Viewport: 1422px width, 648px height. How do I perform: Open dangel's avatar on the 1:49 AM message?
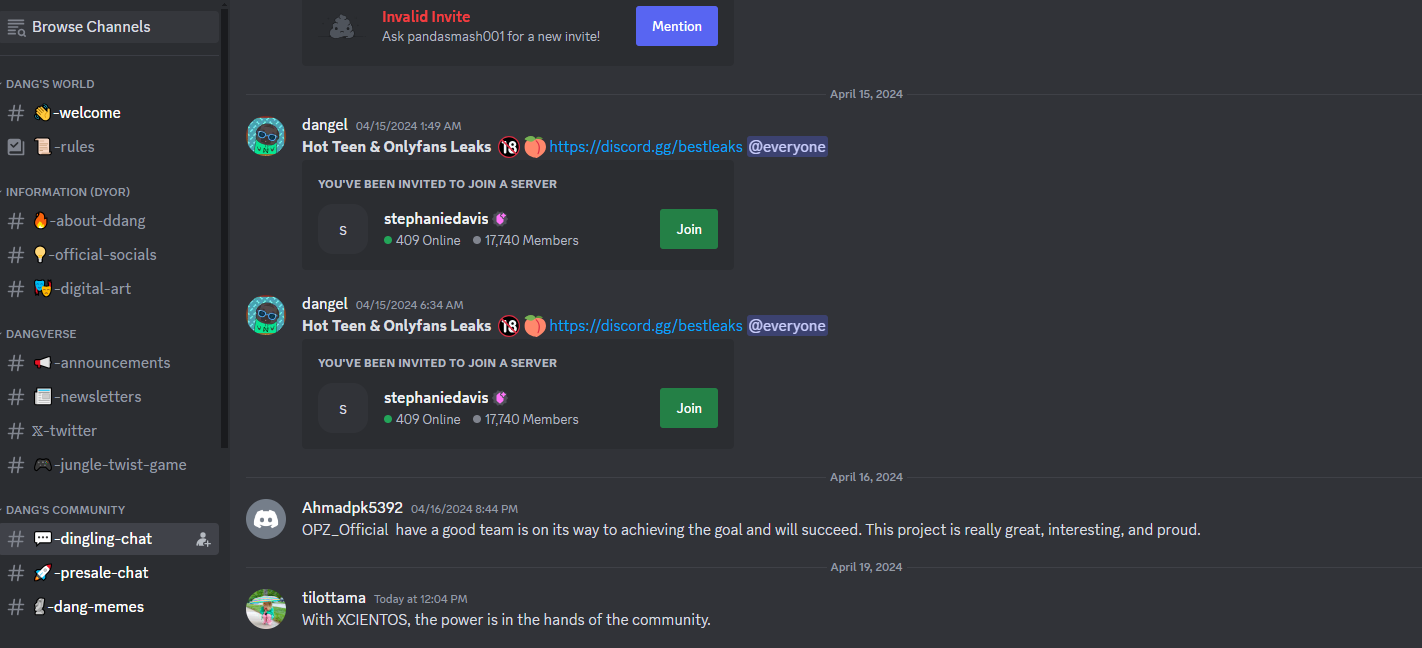click(266, 136)
